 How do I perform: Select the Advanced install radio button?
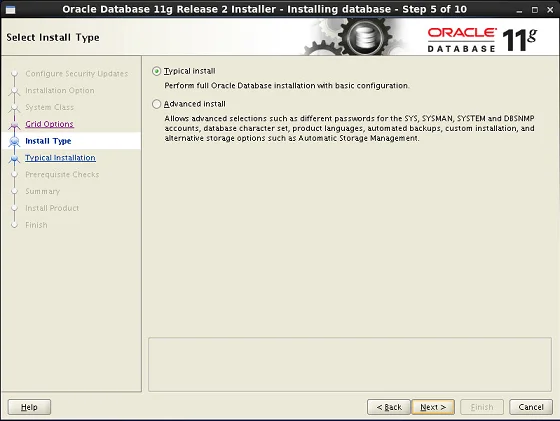(x=156, y=104)
